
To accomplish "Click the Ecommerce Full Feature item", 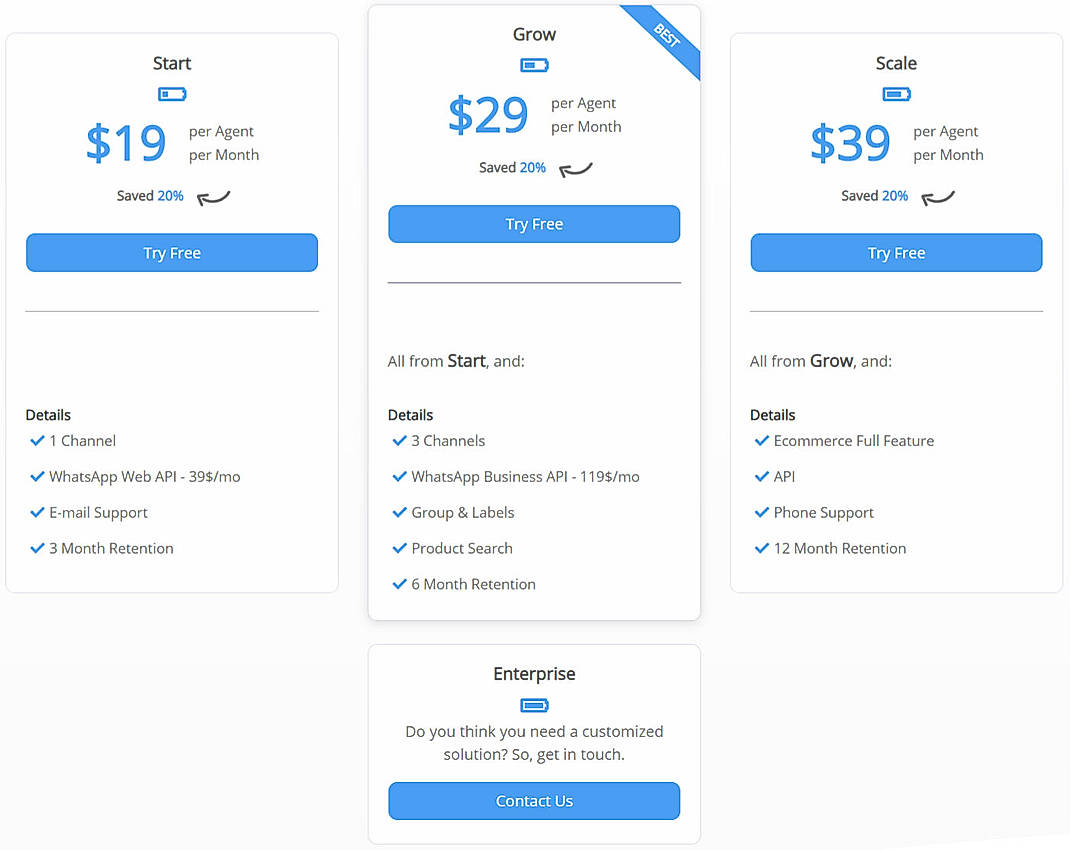I will point(854,441).
